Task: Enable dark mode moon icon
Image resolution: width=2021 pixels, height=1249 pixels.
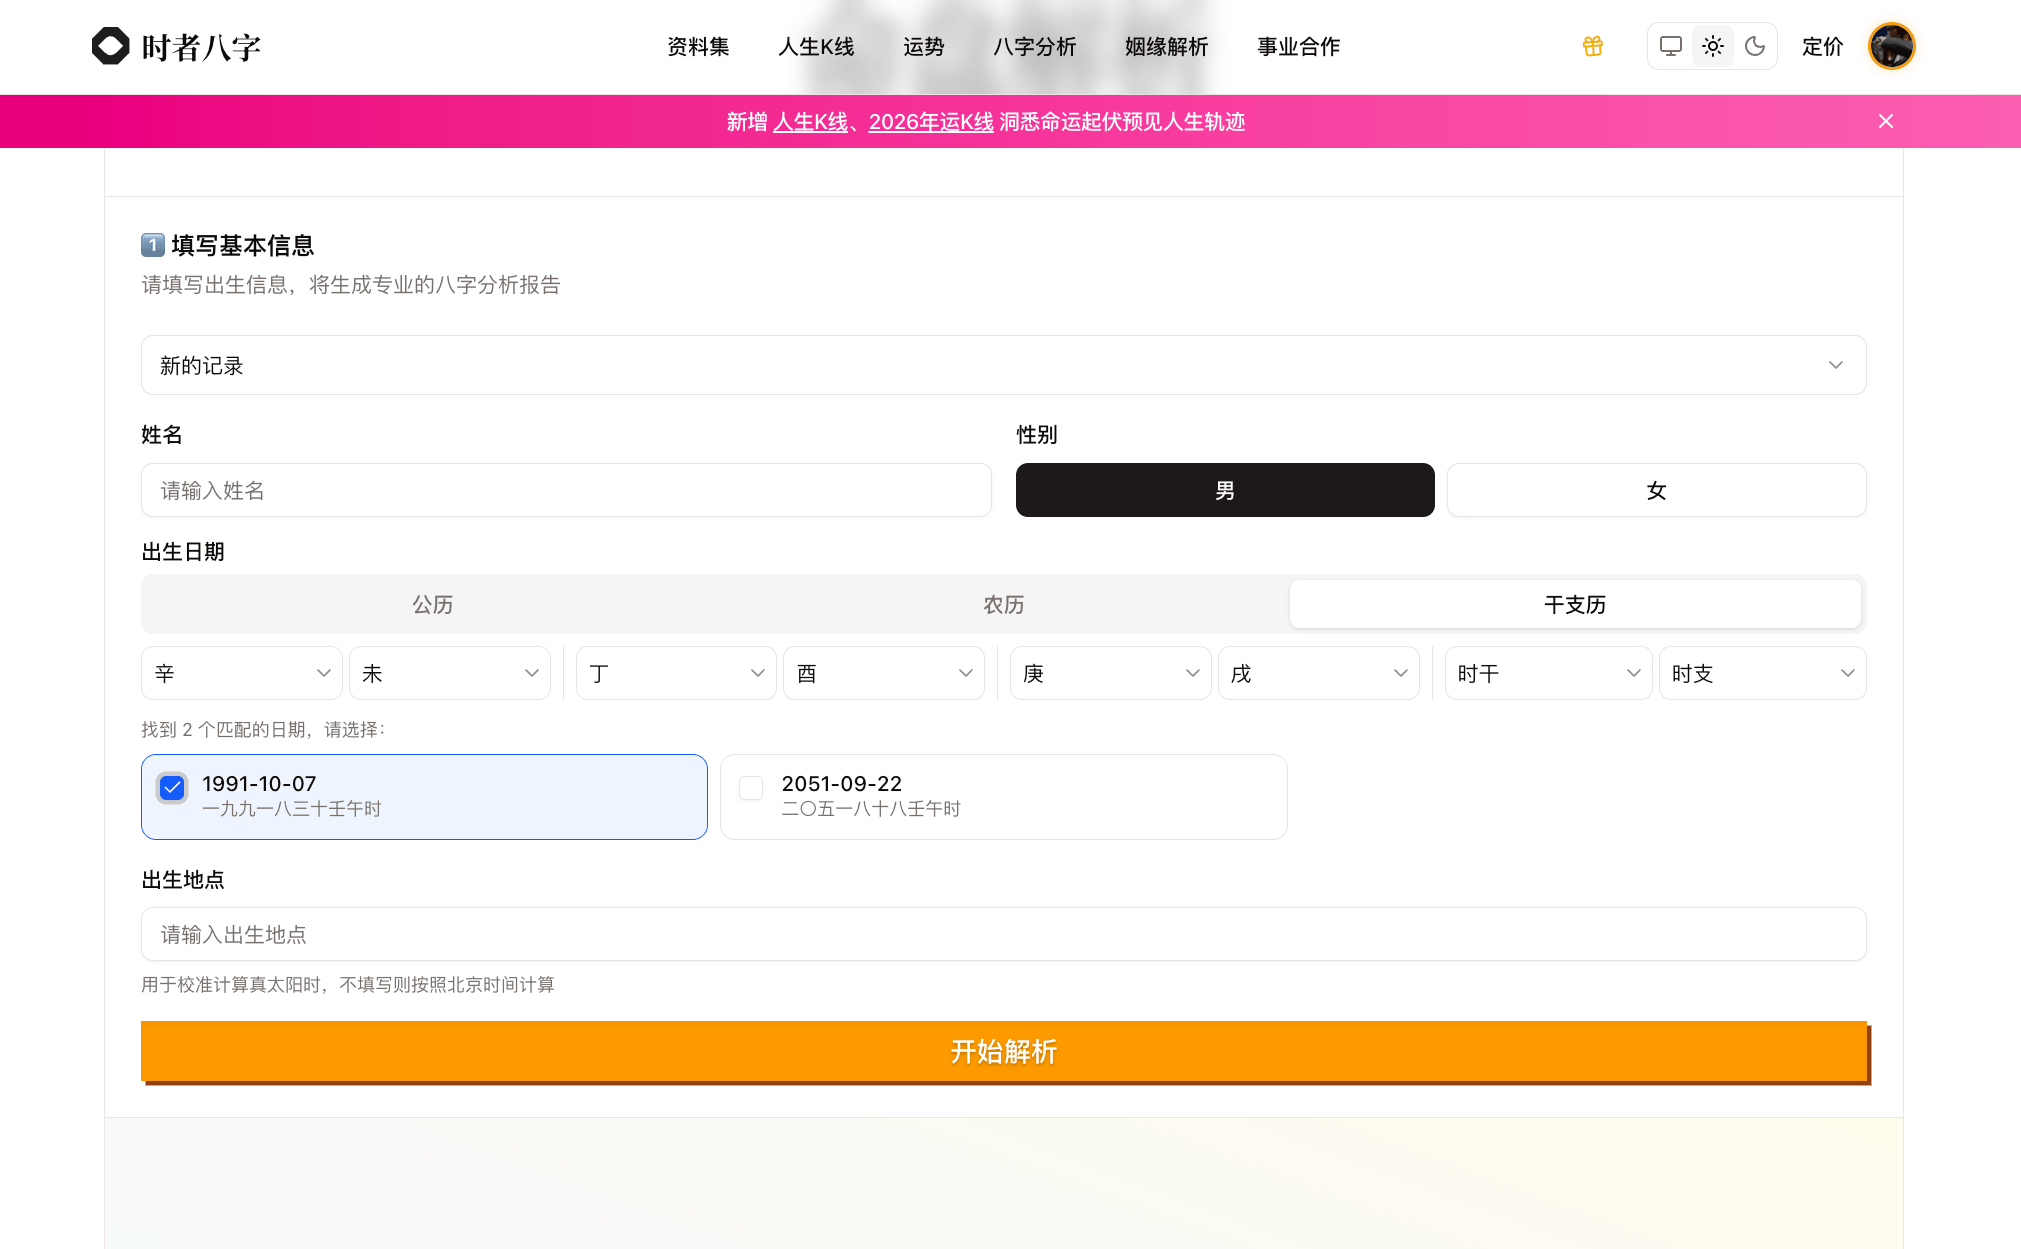Action: point(1755,46)
